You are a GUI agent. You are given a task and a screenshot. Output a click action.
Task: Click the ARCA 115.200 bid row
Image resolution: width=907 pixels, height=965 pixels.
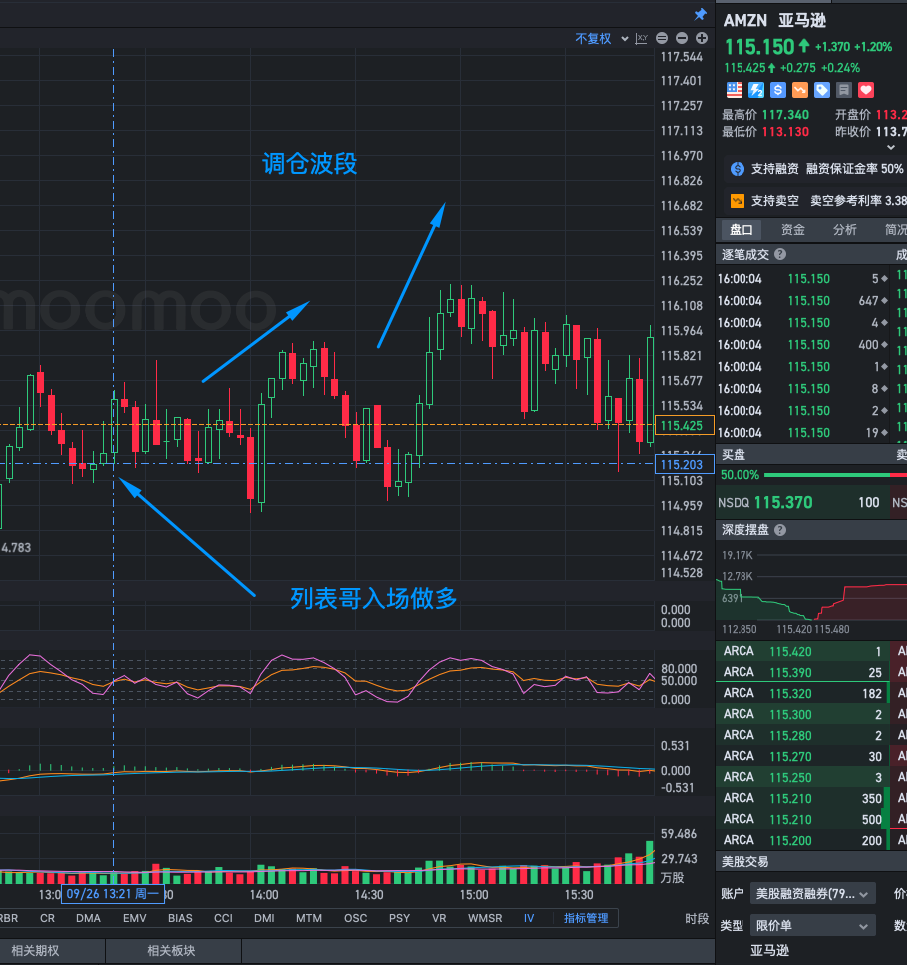[802, 840]
